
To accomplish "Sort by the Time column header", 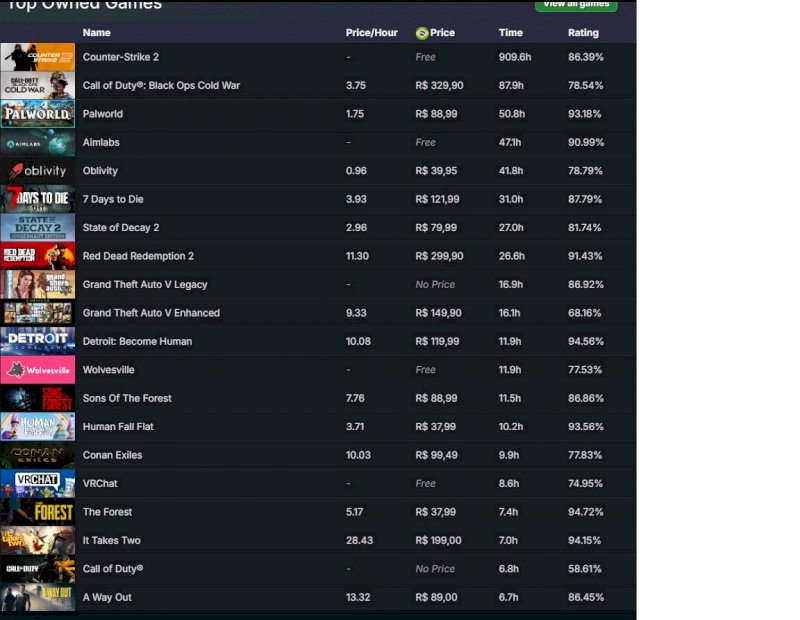I will click(511, 33).
